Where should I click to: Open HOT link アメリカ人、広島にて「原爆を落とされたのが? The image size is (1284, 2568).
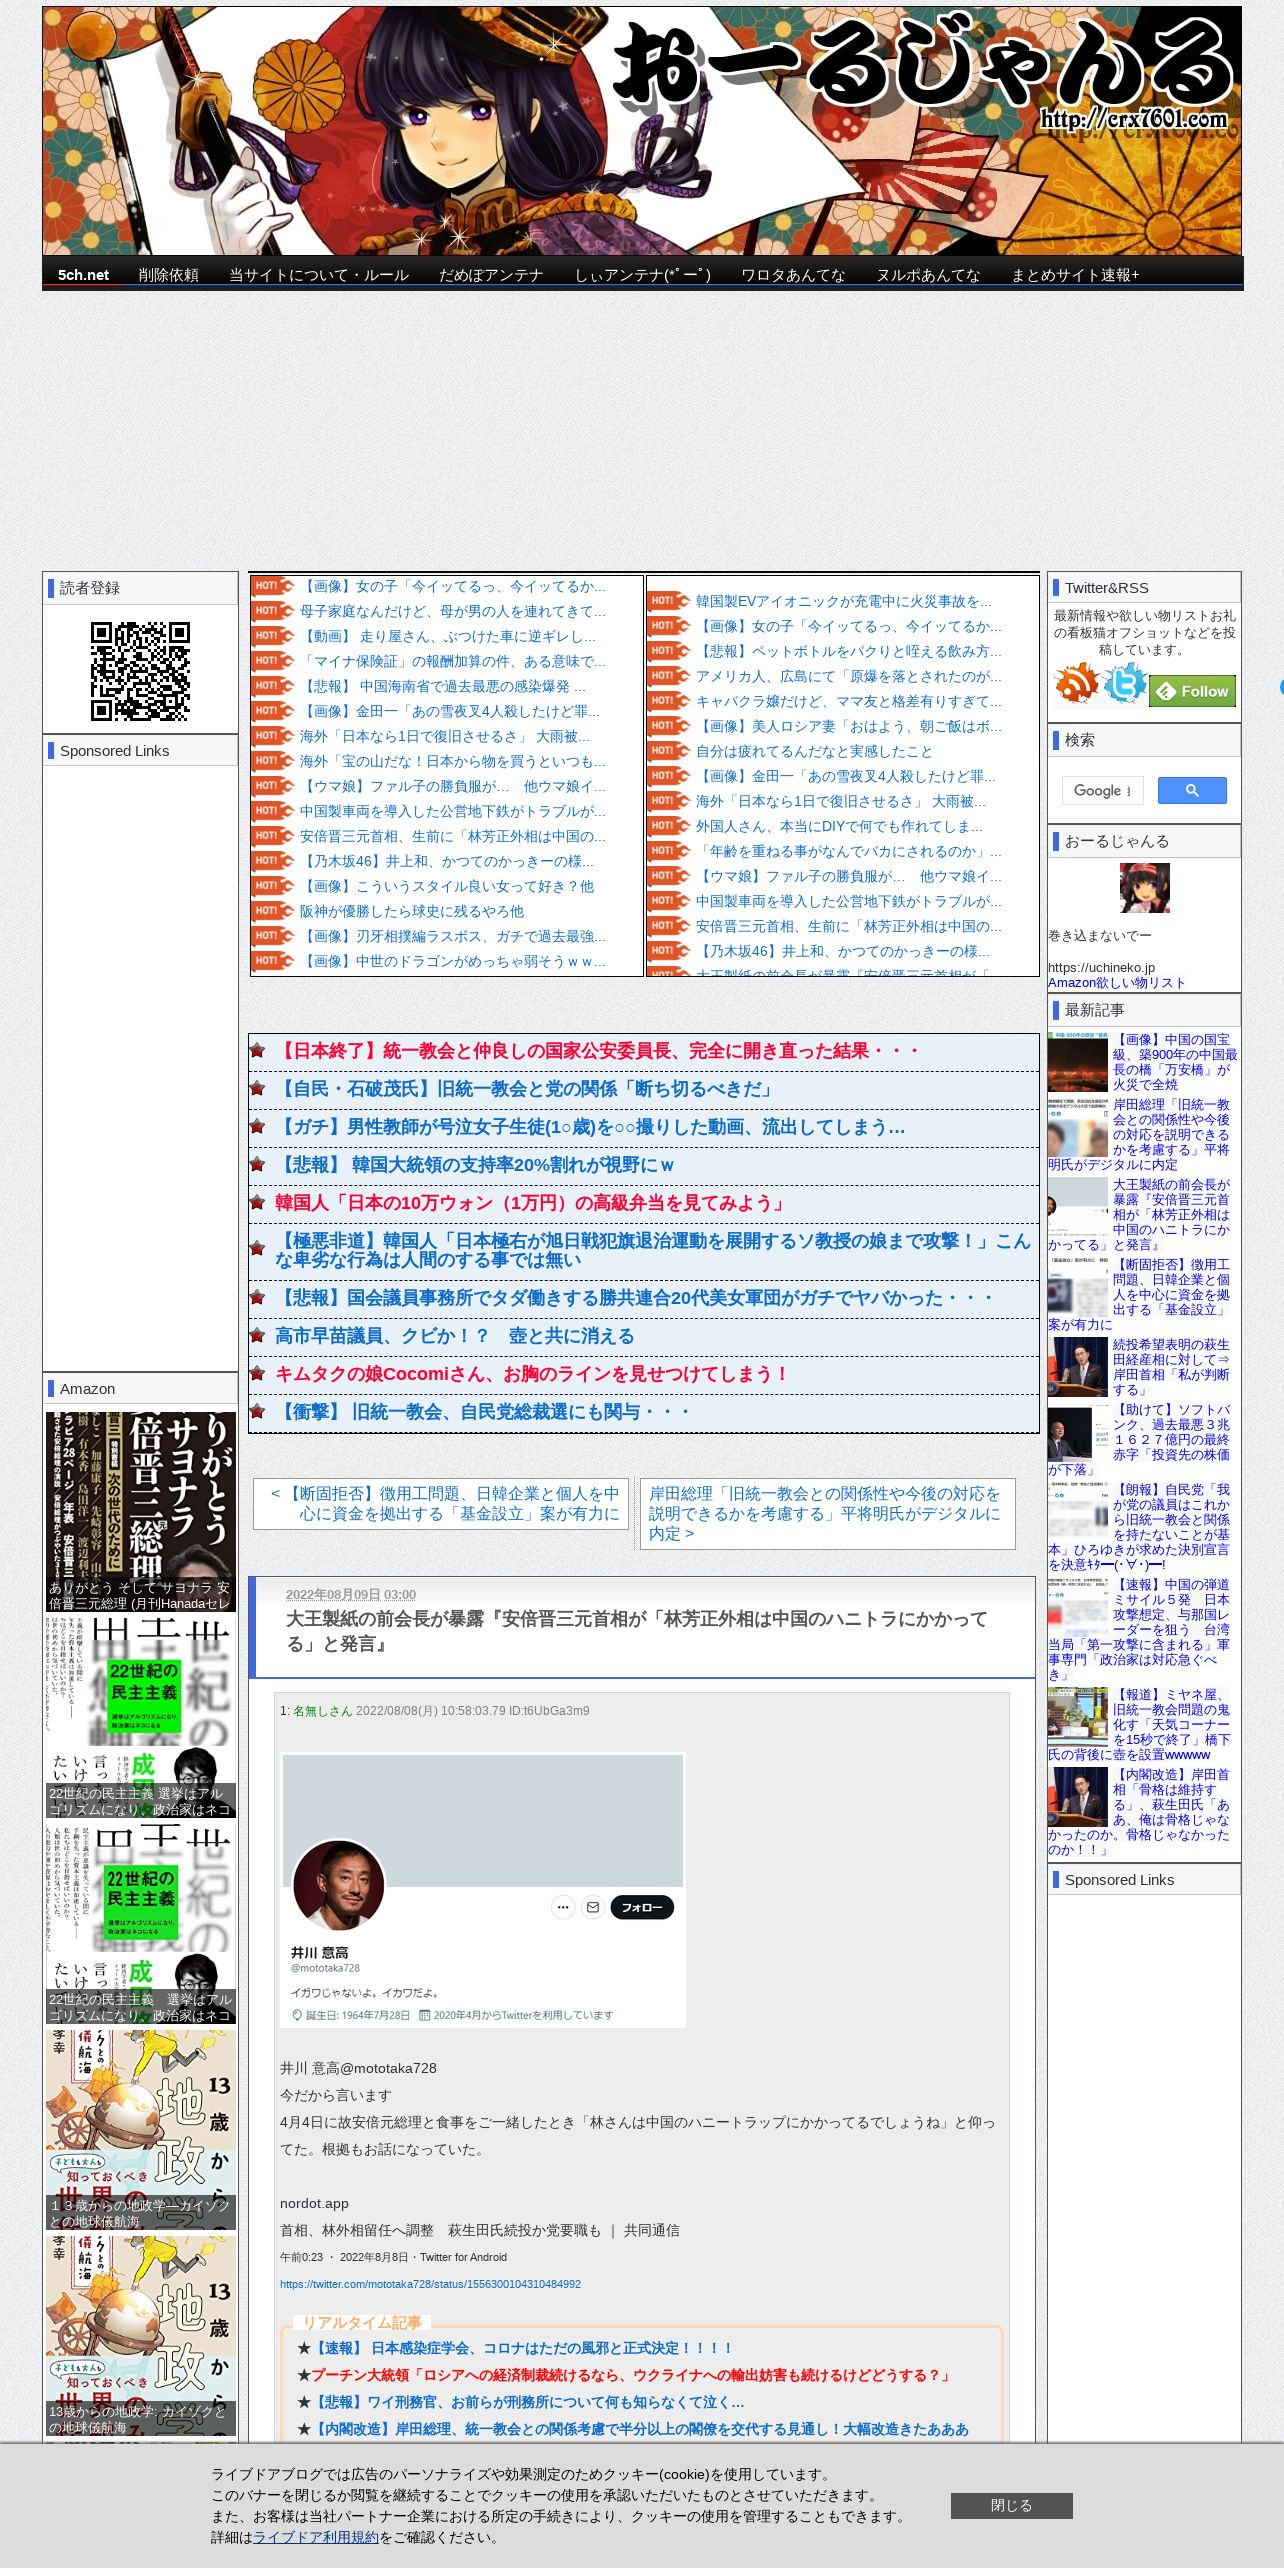pos(848,676)
